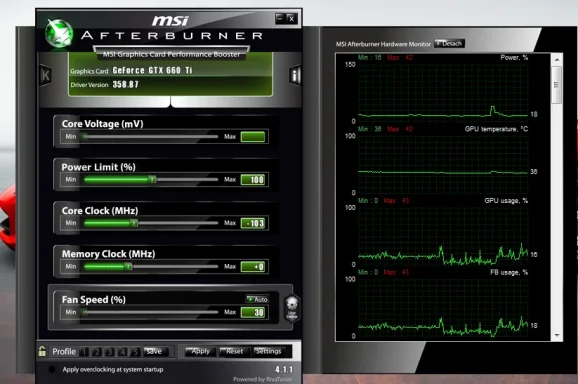
Task: Click the version number 4.1.1
Action: tap(283, 369)
